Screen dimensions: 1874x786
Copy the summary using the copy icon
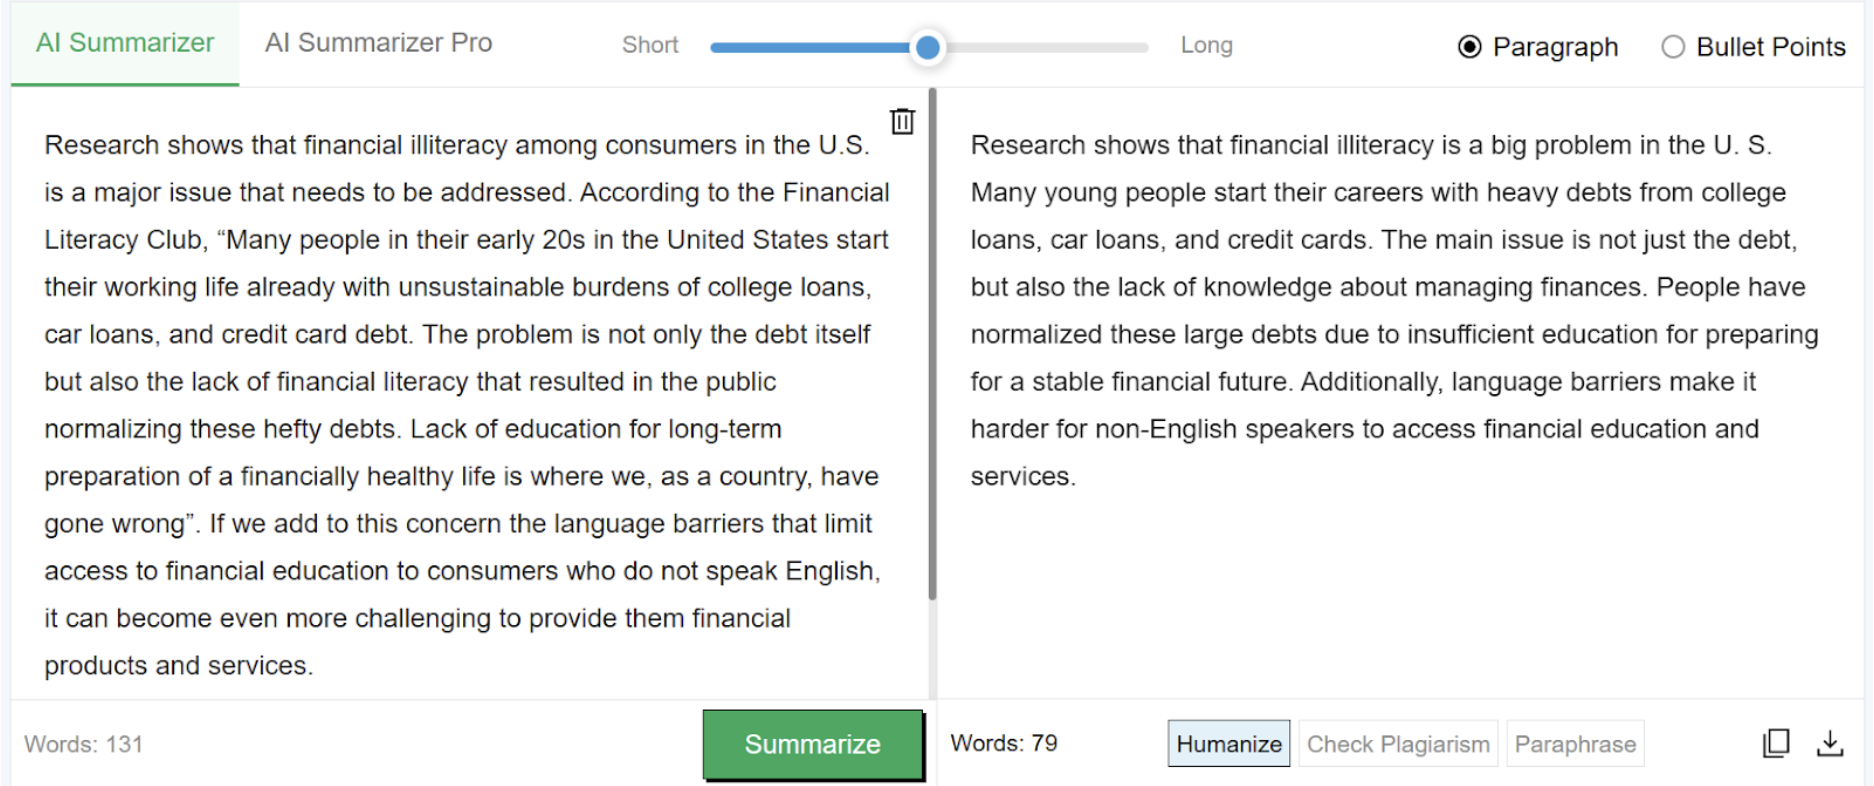[1776, 743]
